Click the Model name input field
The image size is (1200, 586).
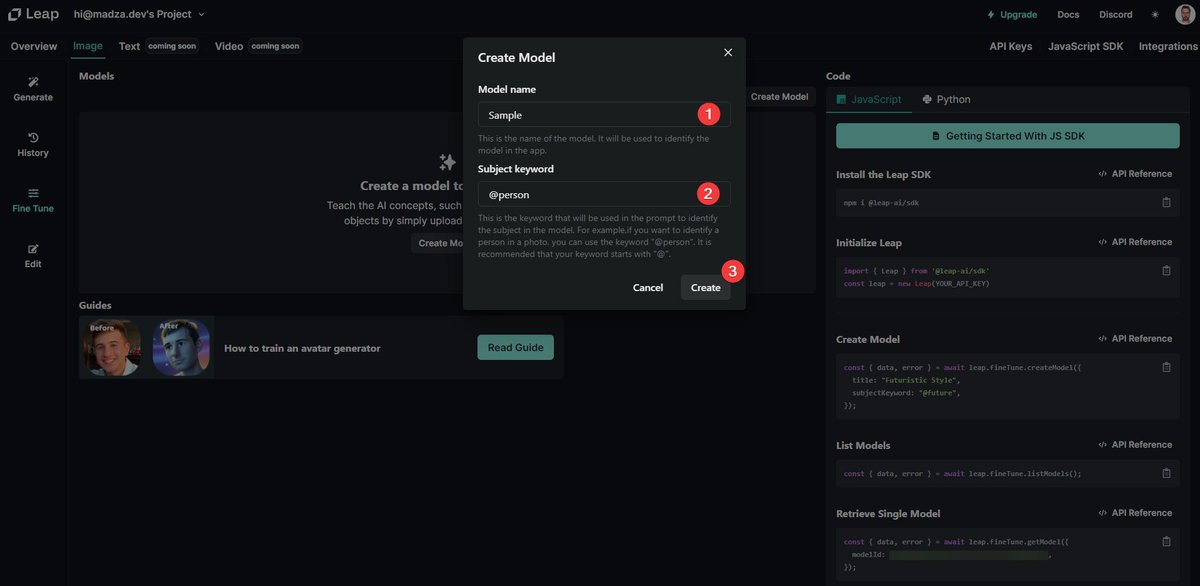(x=604, y=115)
